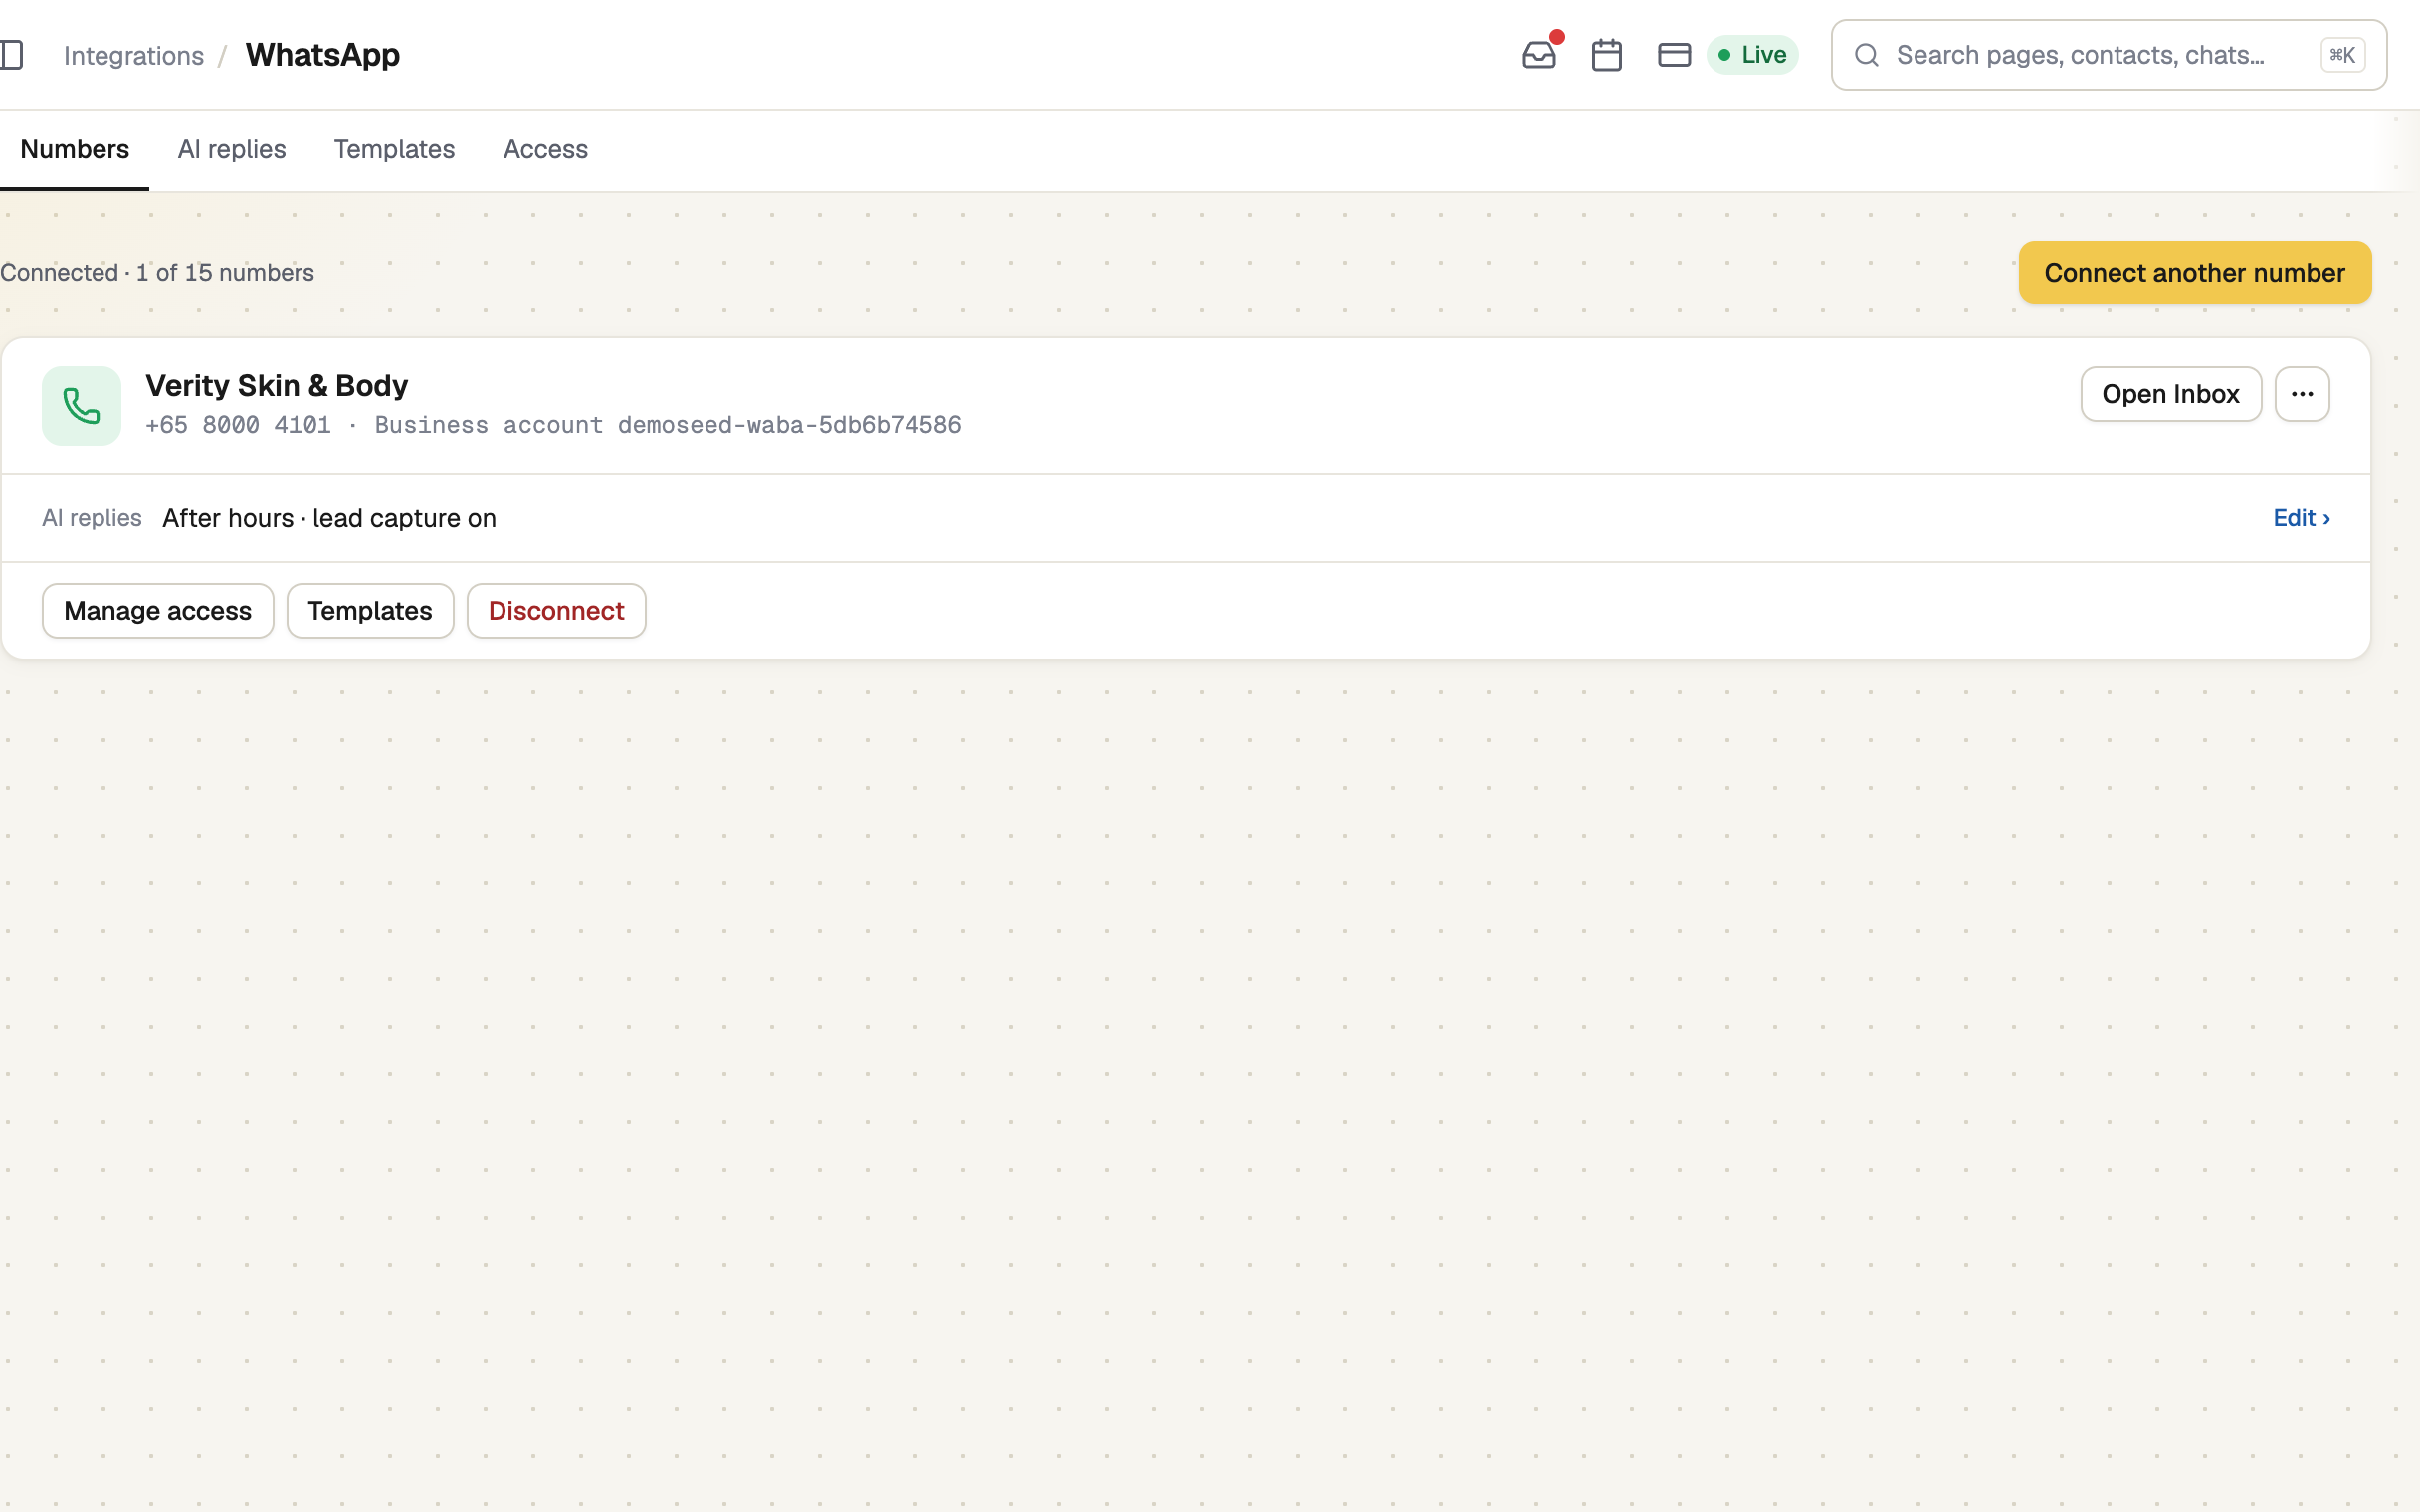
Task: Toggle the sidebar panel icon
Action: (12, 55)
